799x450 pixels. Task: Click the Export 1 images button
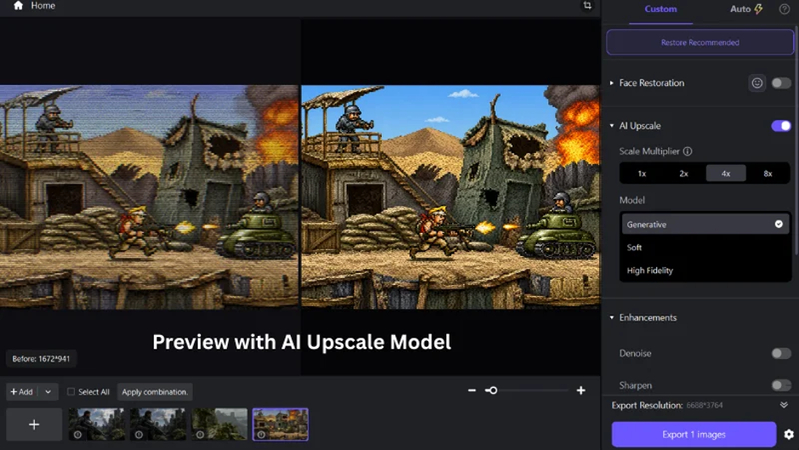point(694,434)
